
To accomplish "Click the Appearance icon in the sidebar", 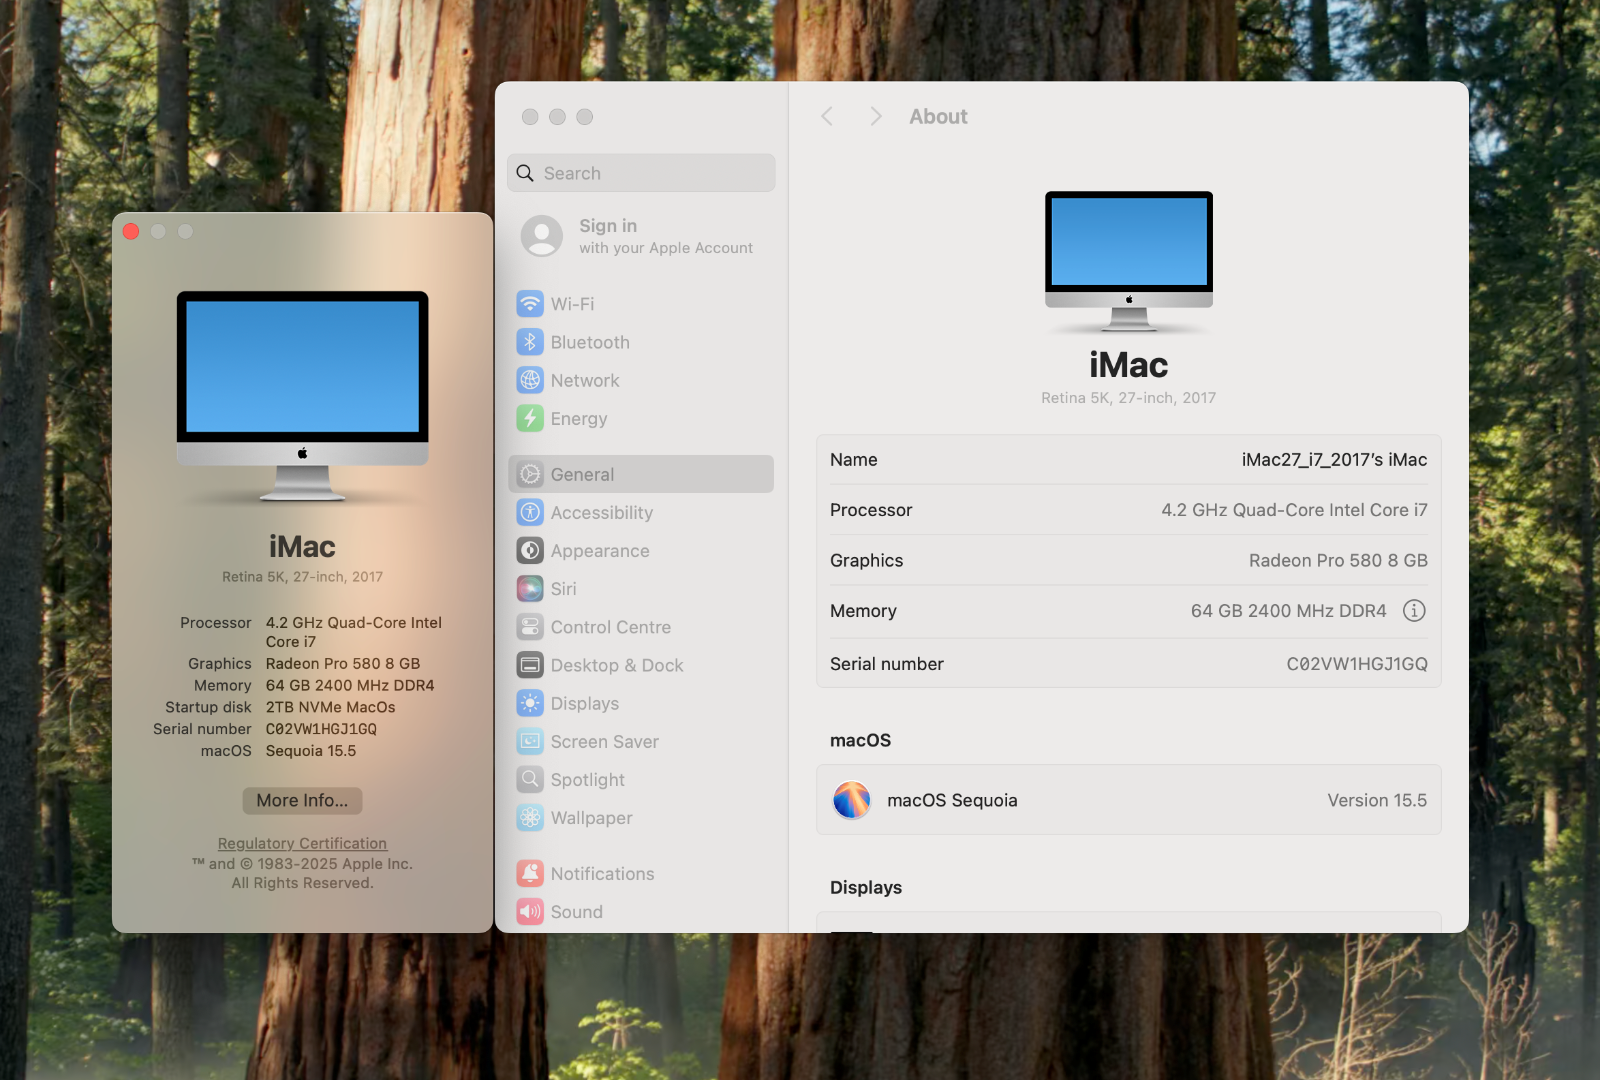I will coord(530,550).
